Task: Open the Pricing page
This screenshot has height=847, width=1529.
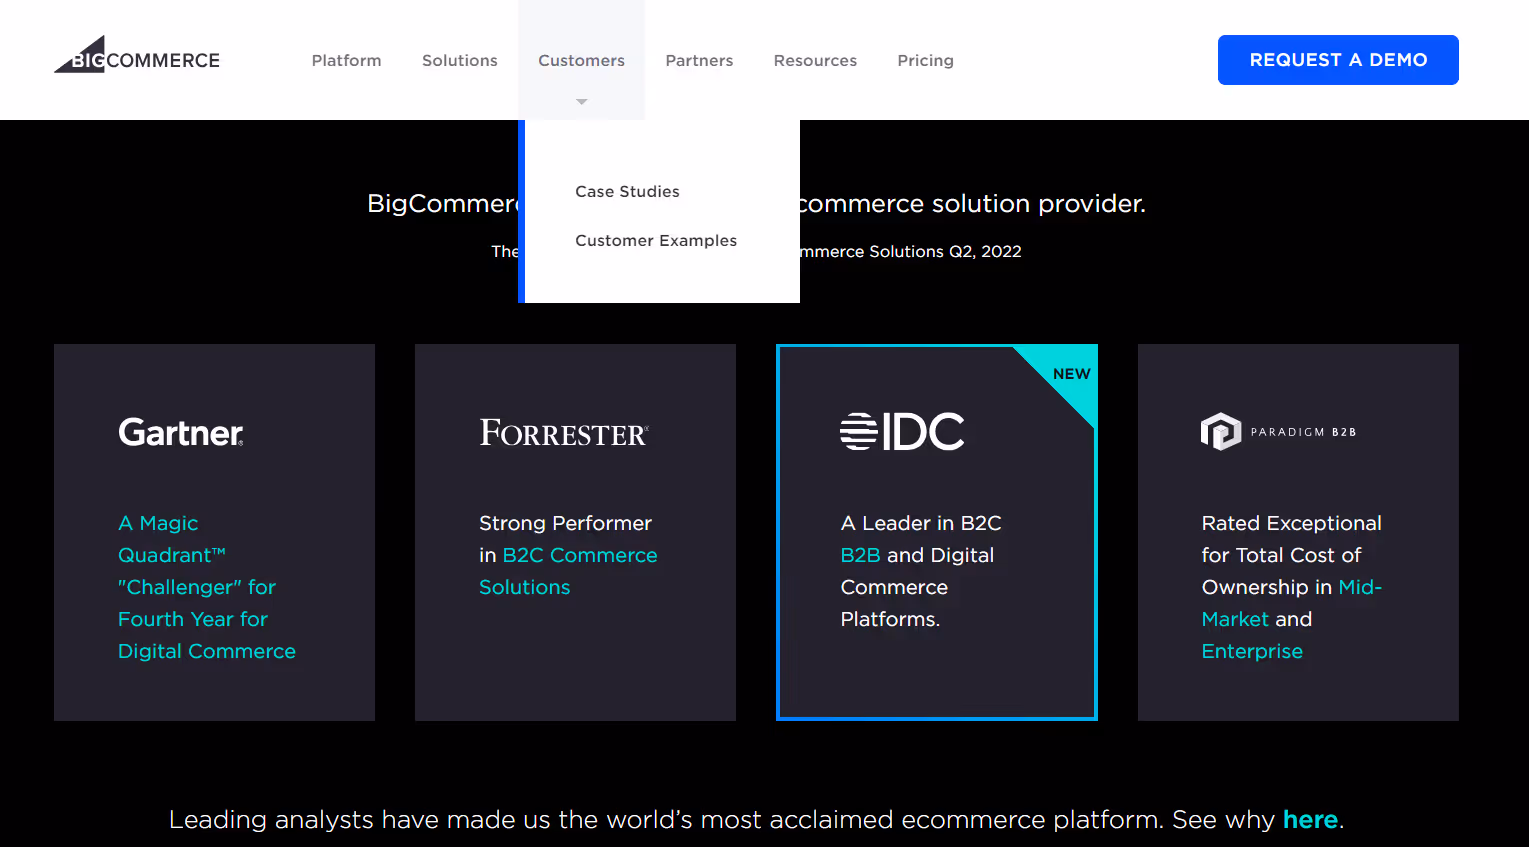Action: (x=925, y=60)
